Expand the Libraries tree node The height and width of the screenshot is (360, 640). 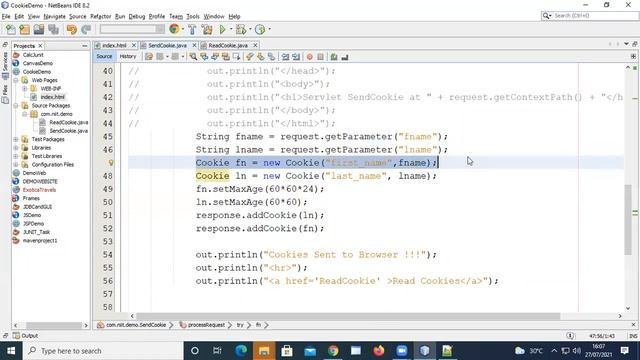tap(16, 148)
